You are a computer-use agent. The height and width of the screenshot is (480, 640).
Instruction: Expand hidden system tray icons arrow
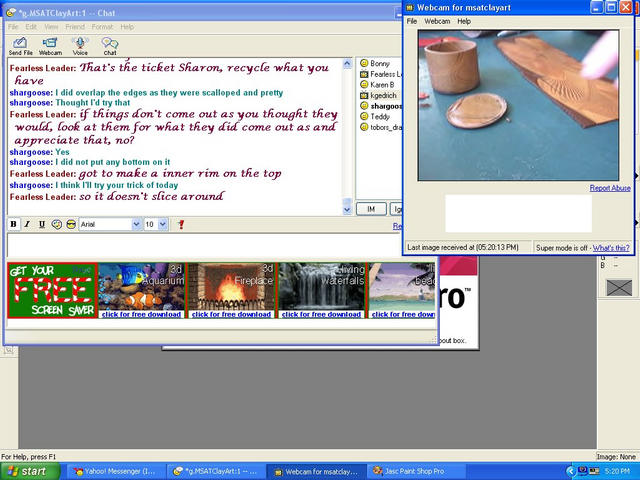pos(571,471)
